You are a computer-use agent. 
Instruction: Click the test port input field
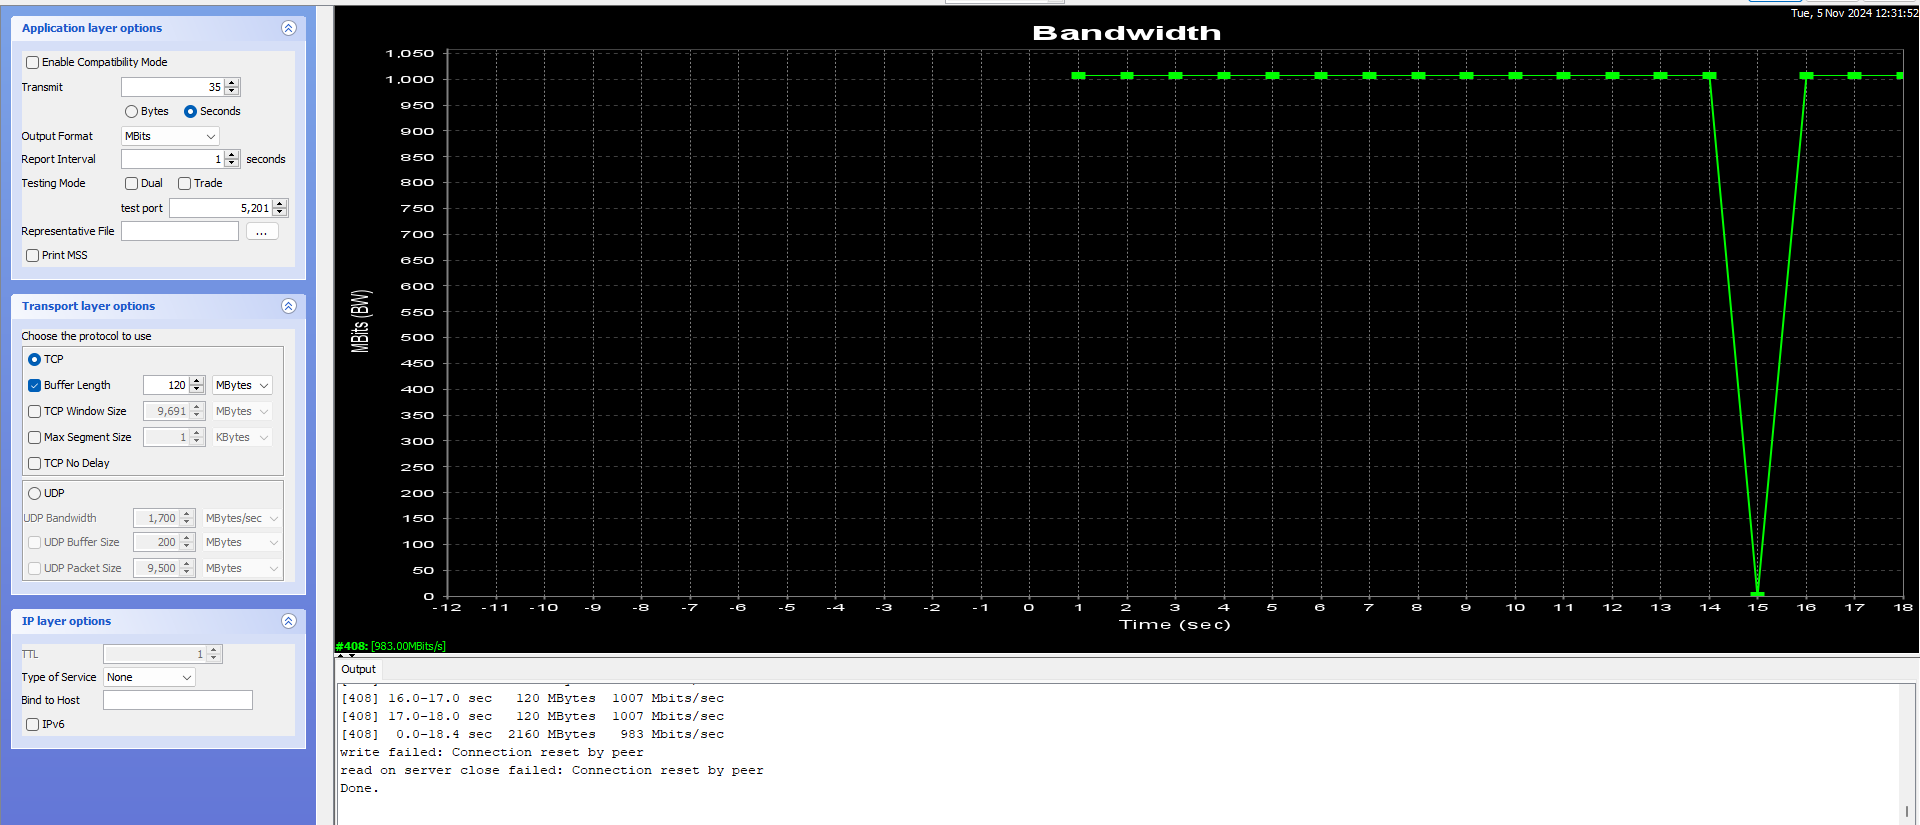click(x=220, y=208)
